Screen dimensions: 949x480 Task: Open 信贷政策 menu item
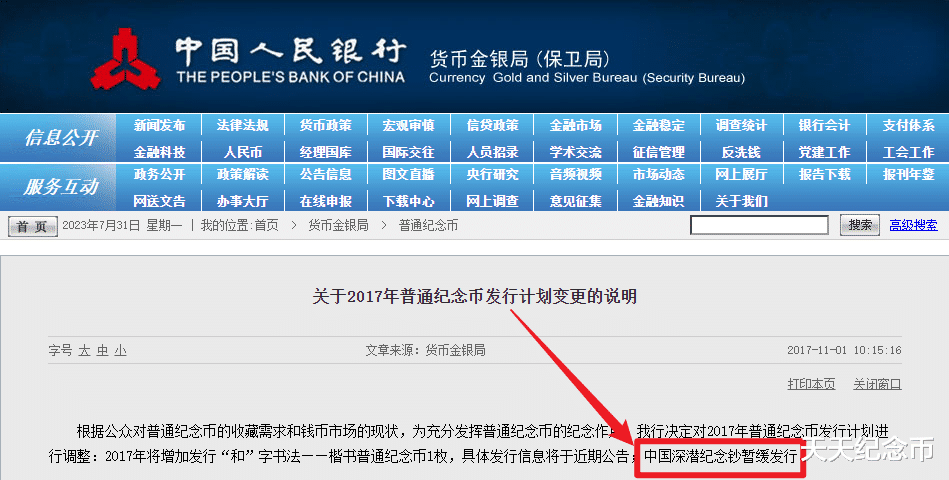492,125
